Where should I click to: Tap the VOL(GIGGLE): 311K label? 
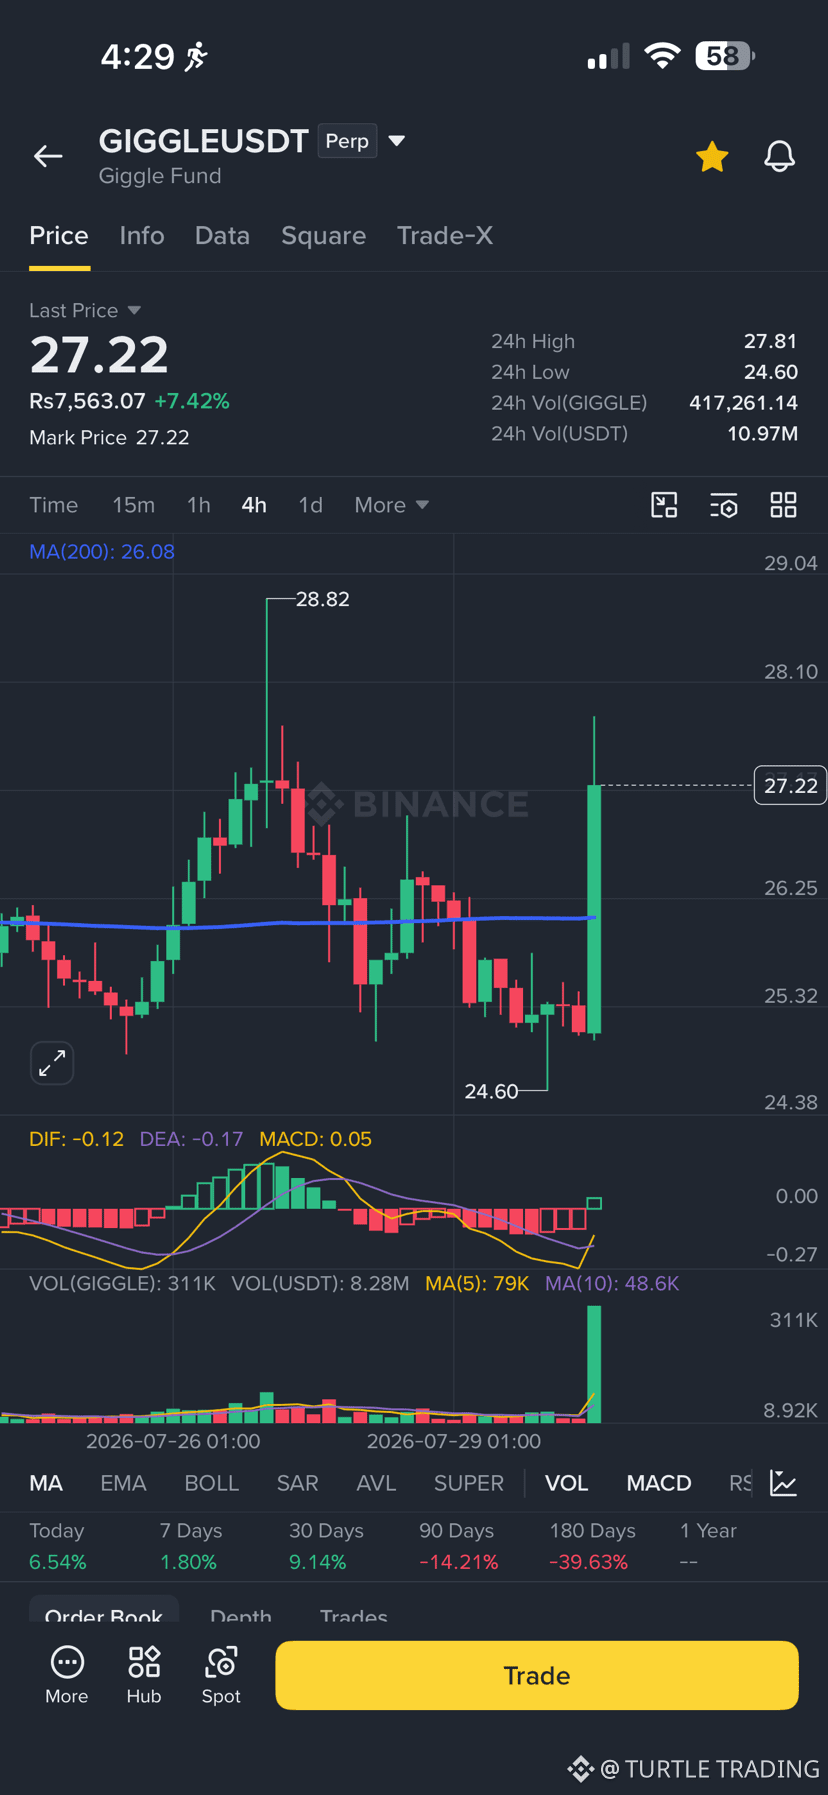[x=123, y=1283]
